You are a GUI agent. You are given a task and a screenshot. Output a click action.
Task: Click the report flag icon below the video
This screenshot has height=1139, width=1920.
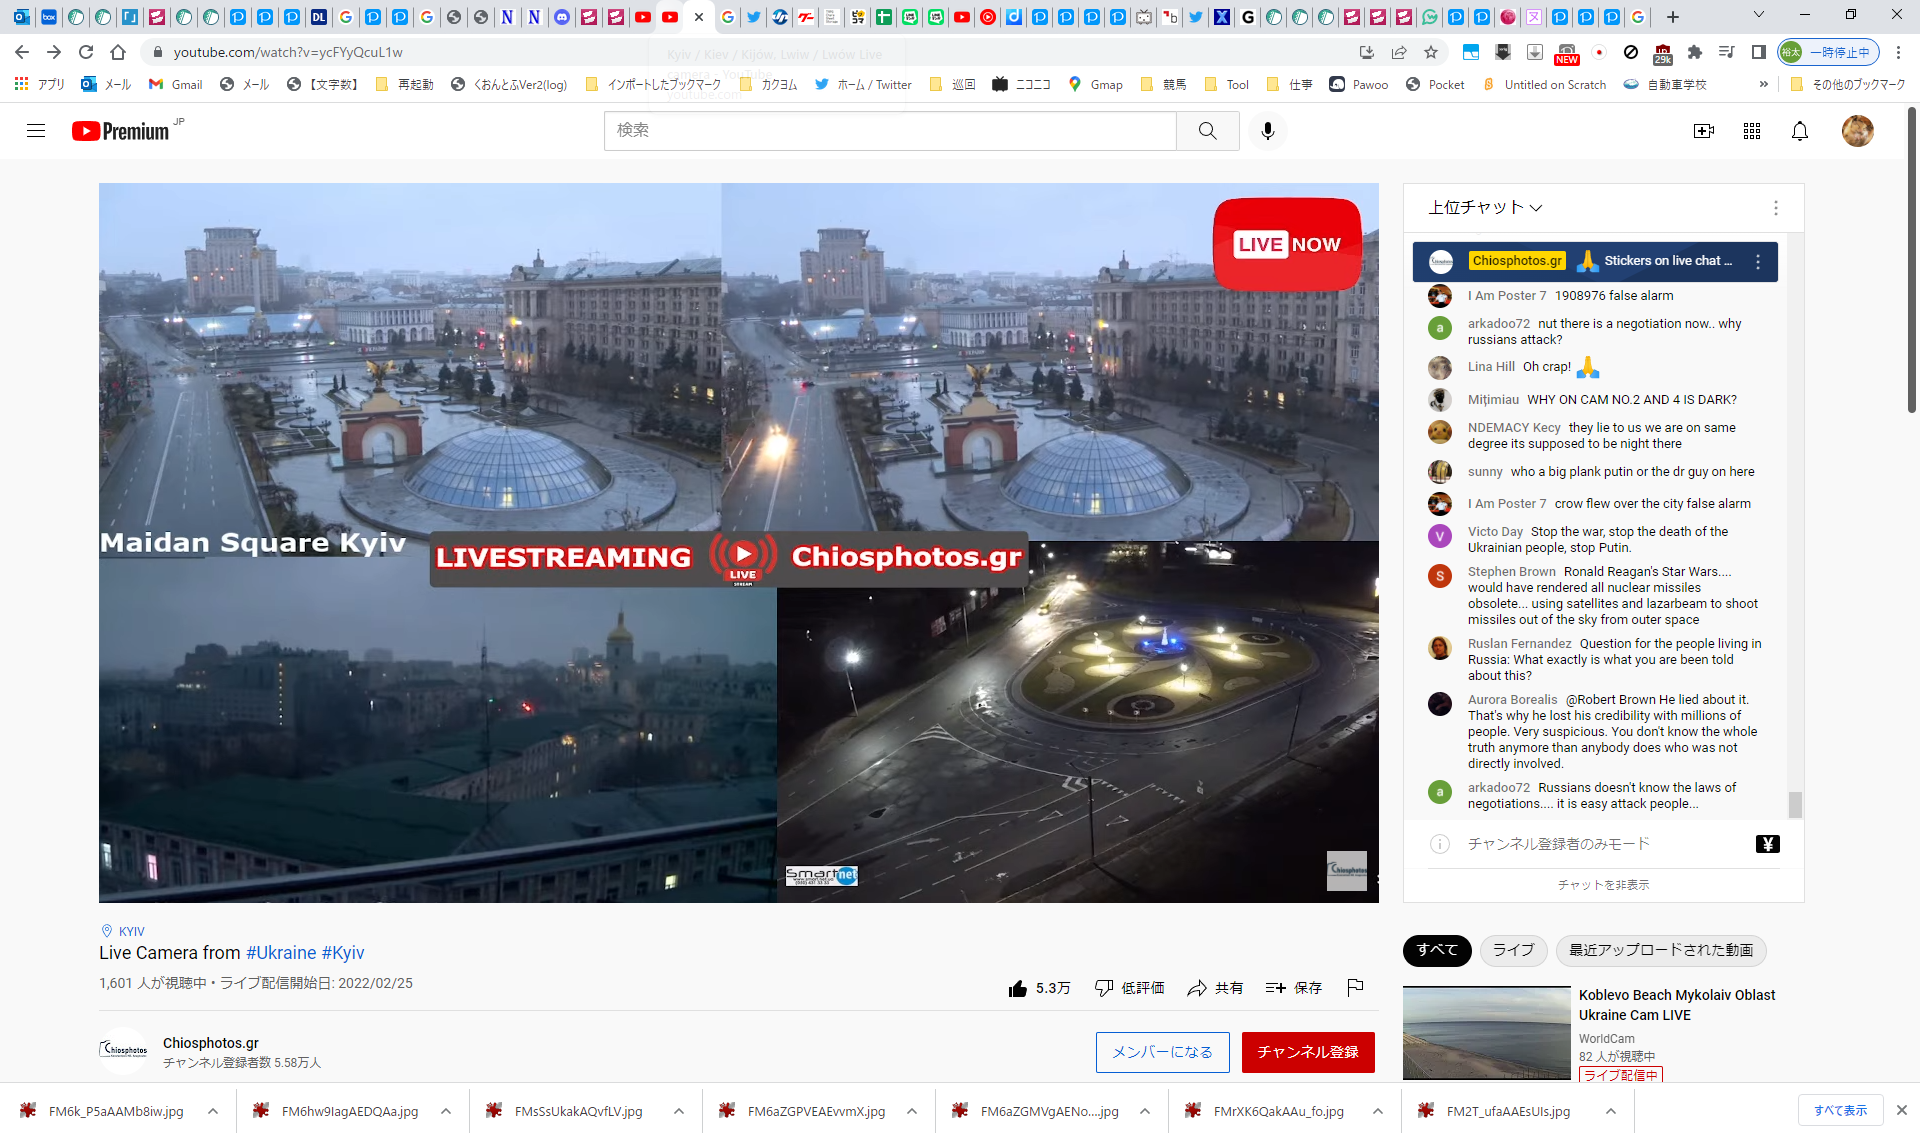pos(1355,988)
